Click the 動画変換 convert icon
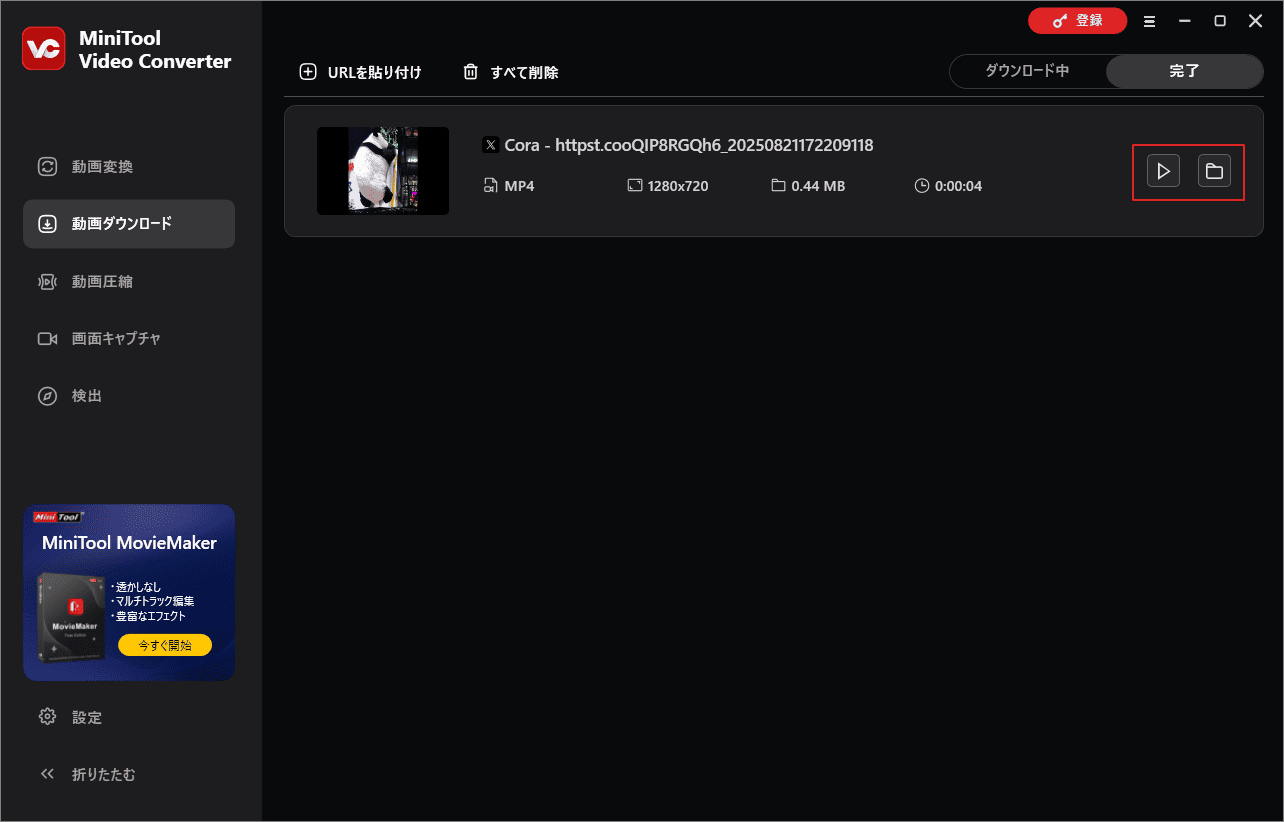Image resolution: width=1284 pixels, height=822 pixels. pos(47,167)
